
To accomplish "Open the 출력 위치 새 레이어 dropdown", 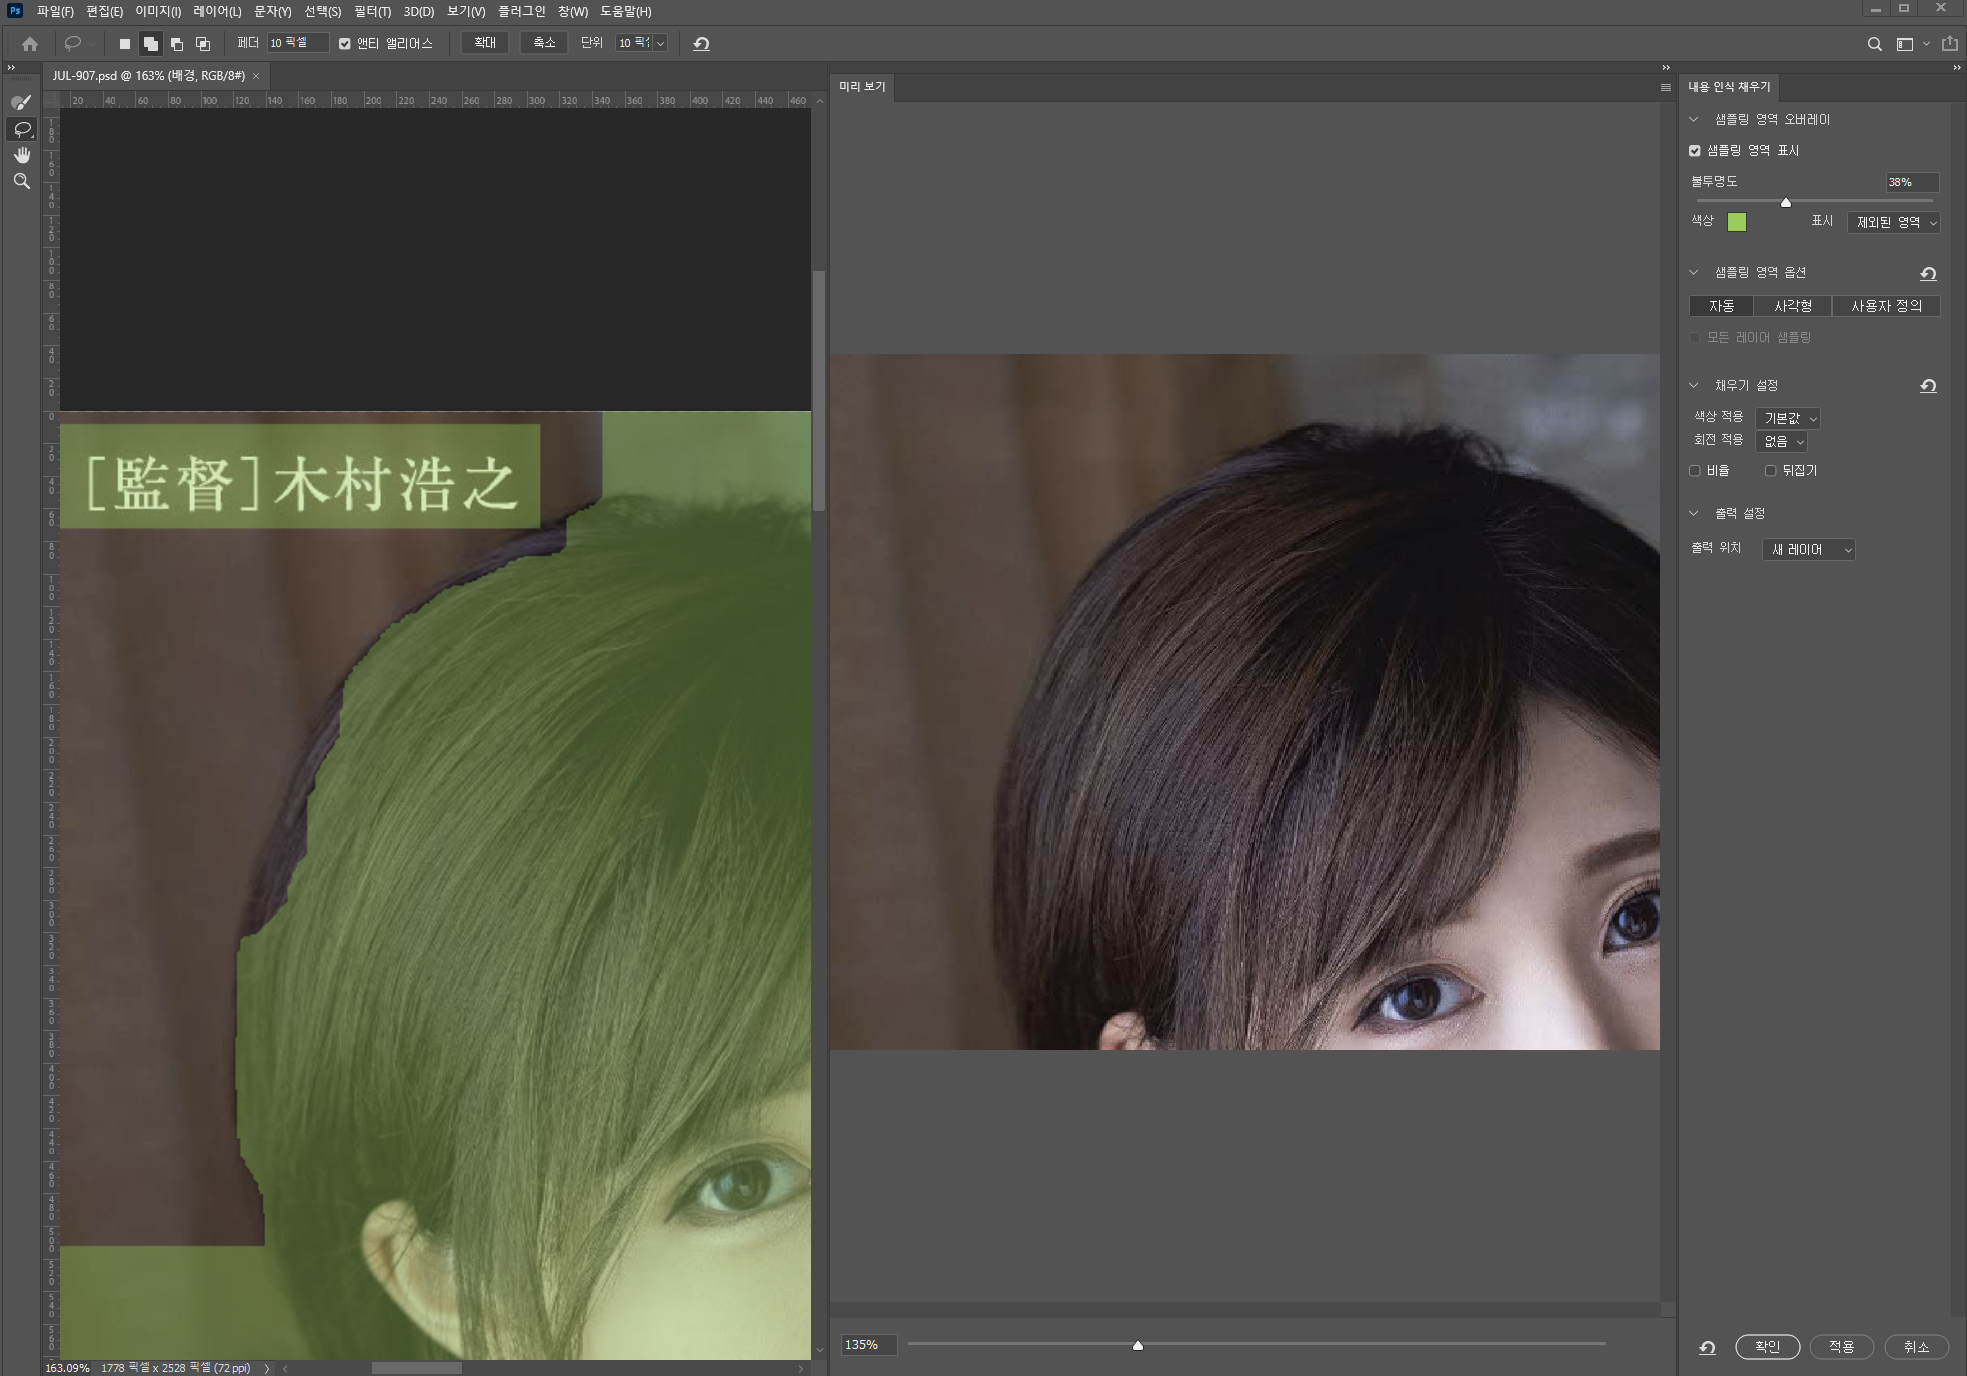I will pyautogui.click(x=1808, y=549).
